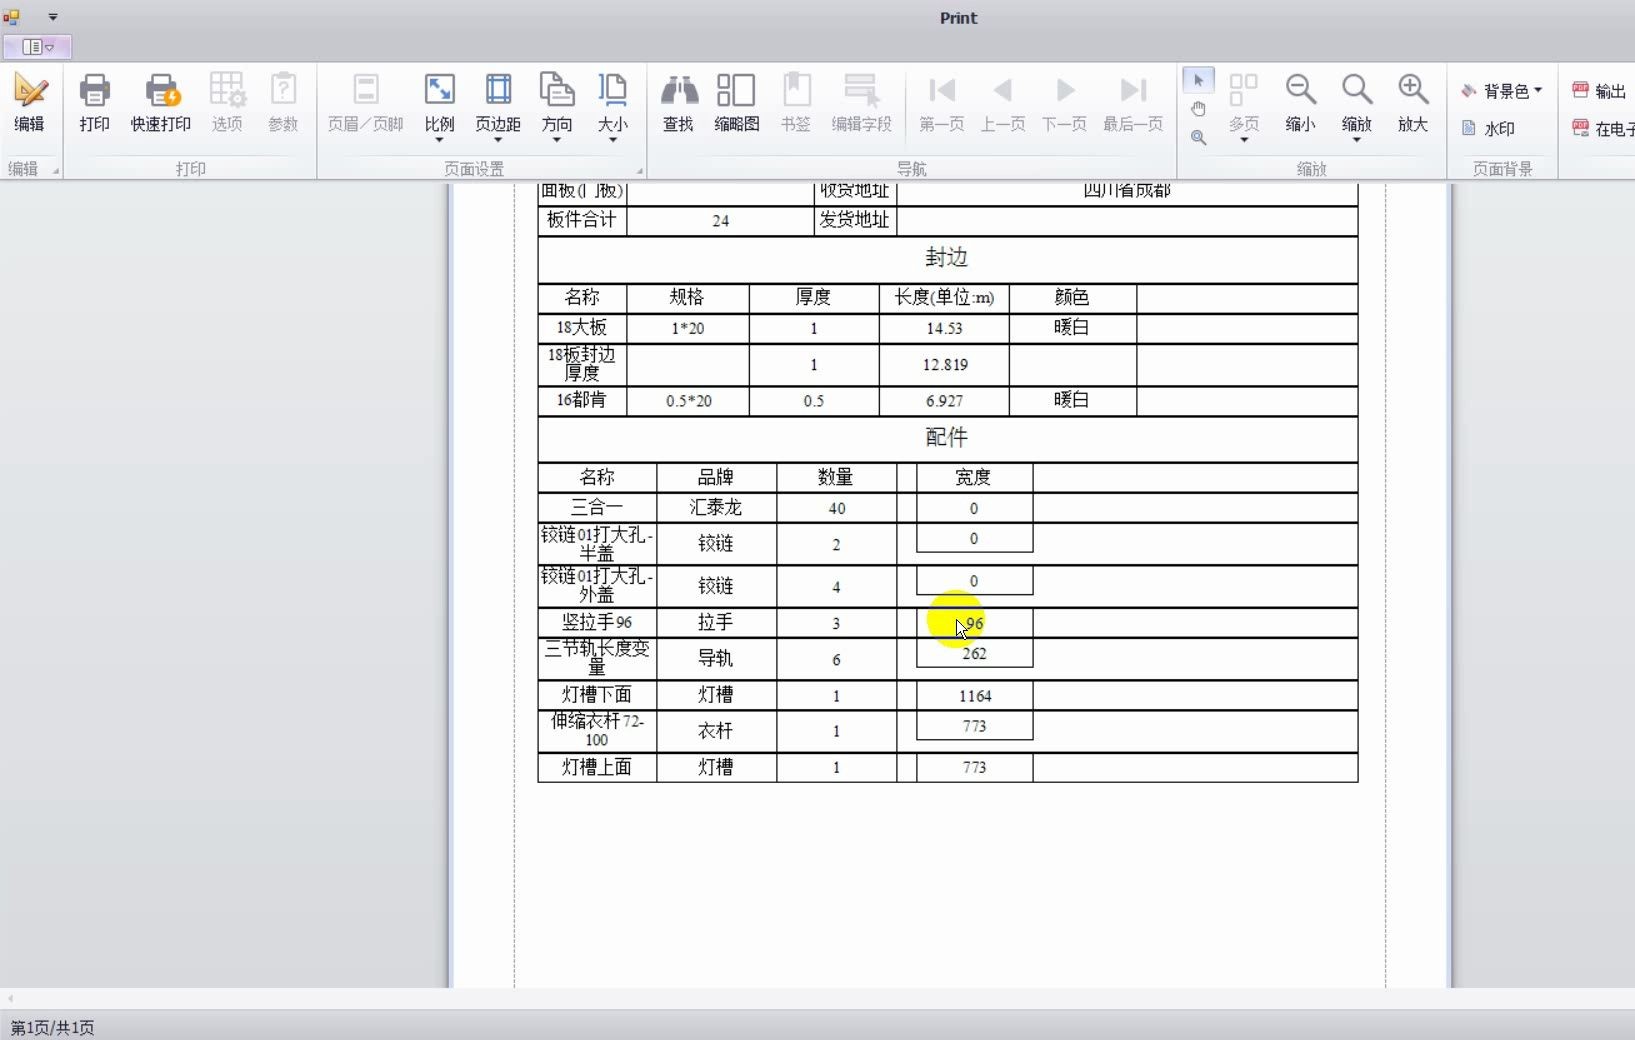Click the 封边 section heading

pyautogui.click(x=946, y=258)
